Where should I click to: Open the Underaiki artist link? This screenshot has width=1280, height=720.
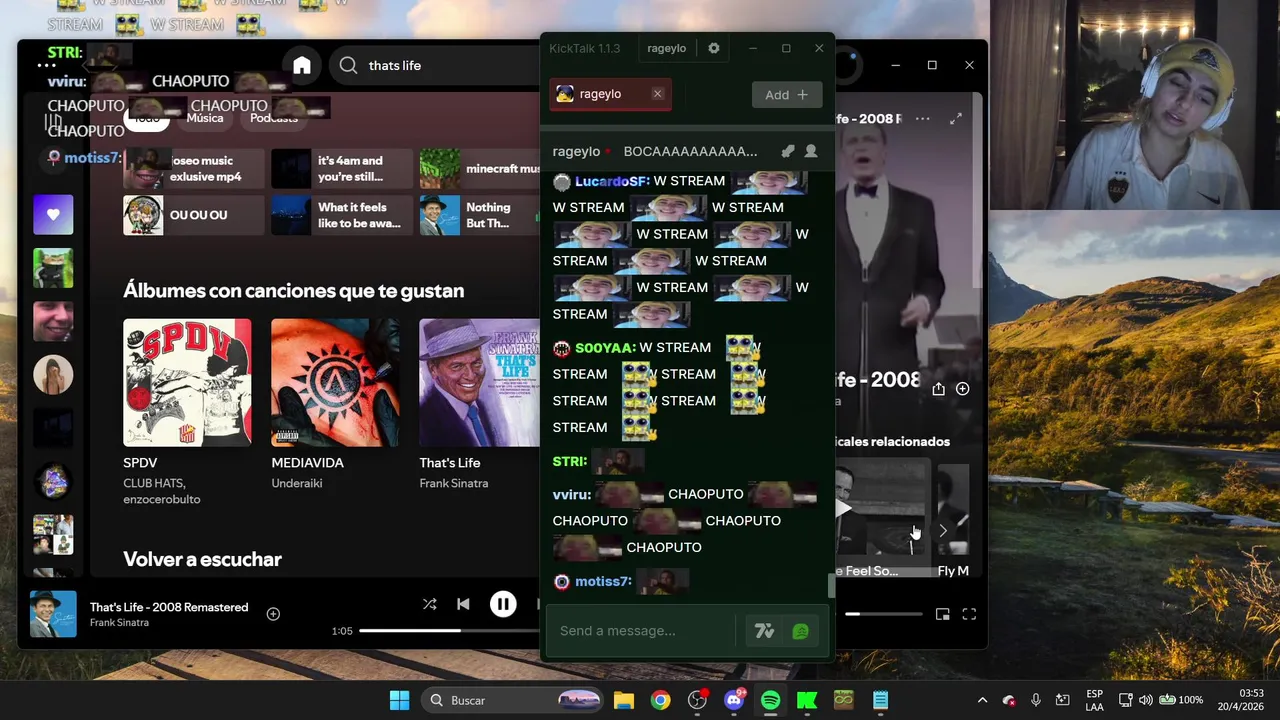[x=297, y=483]
